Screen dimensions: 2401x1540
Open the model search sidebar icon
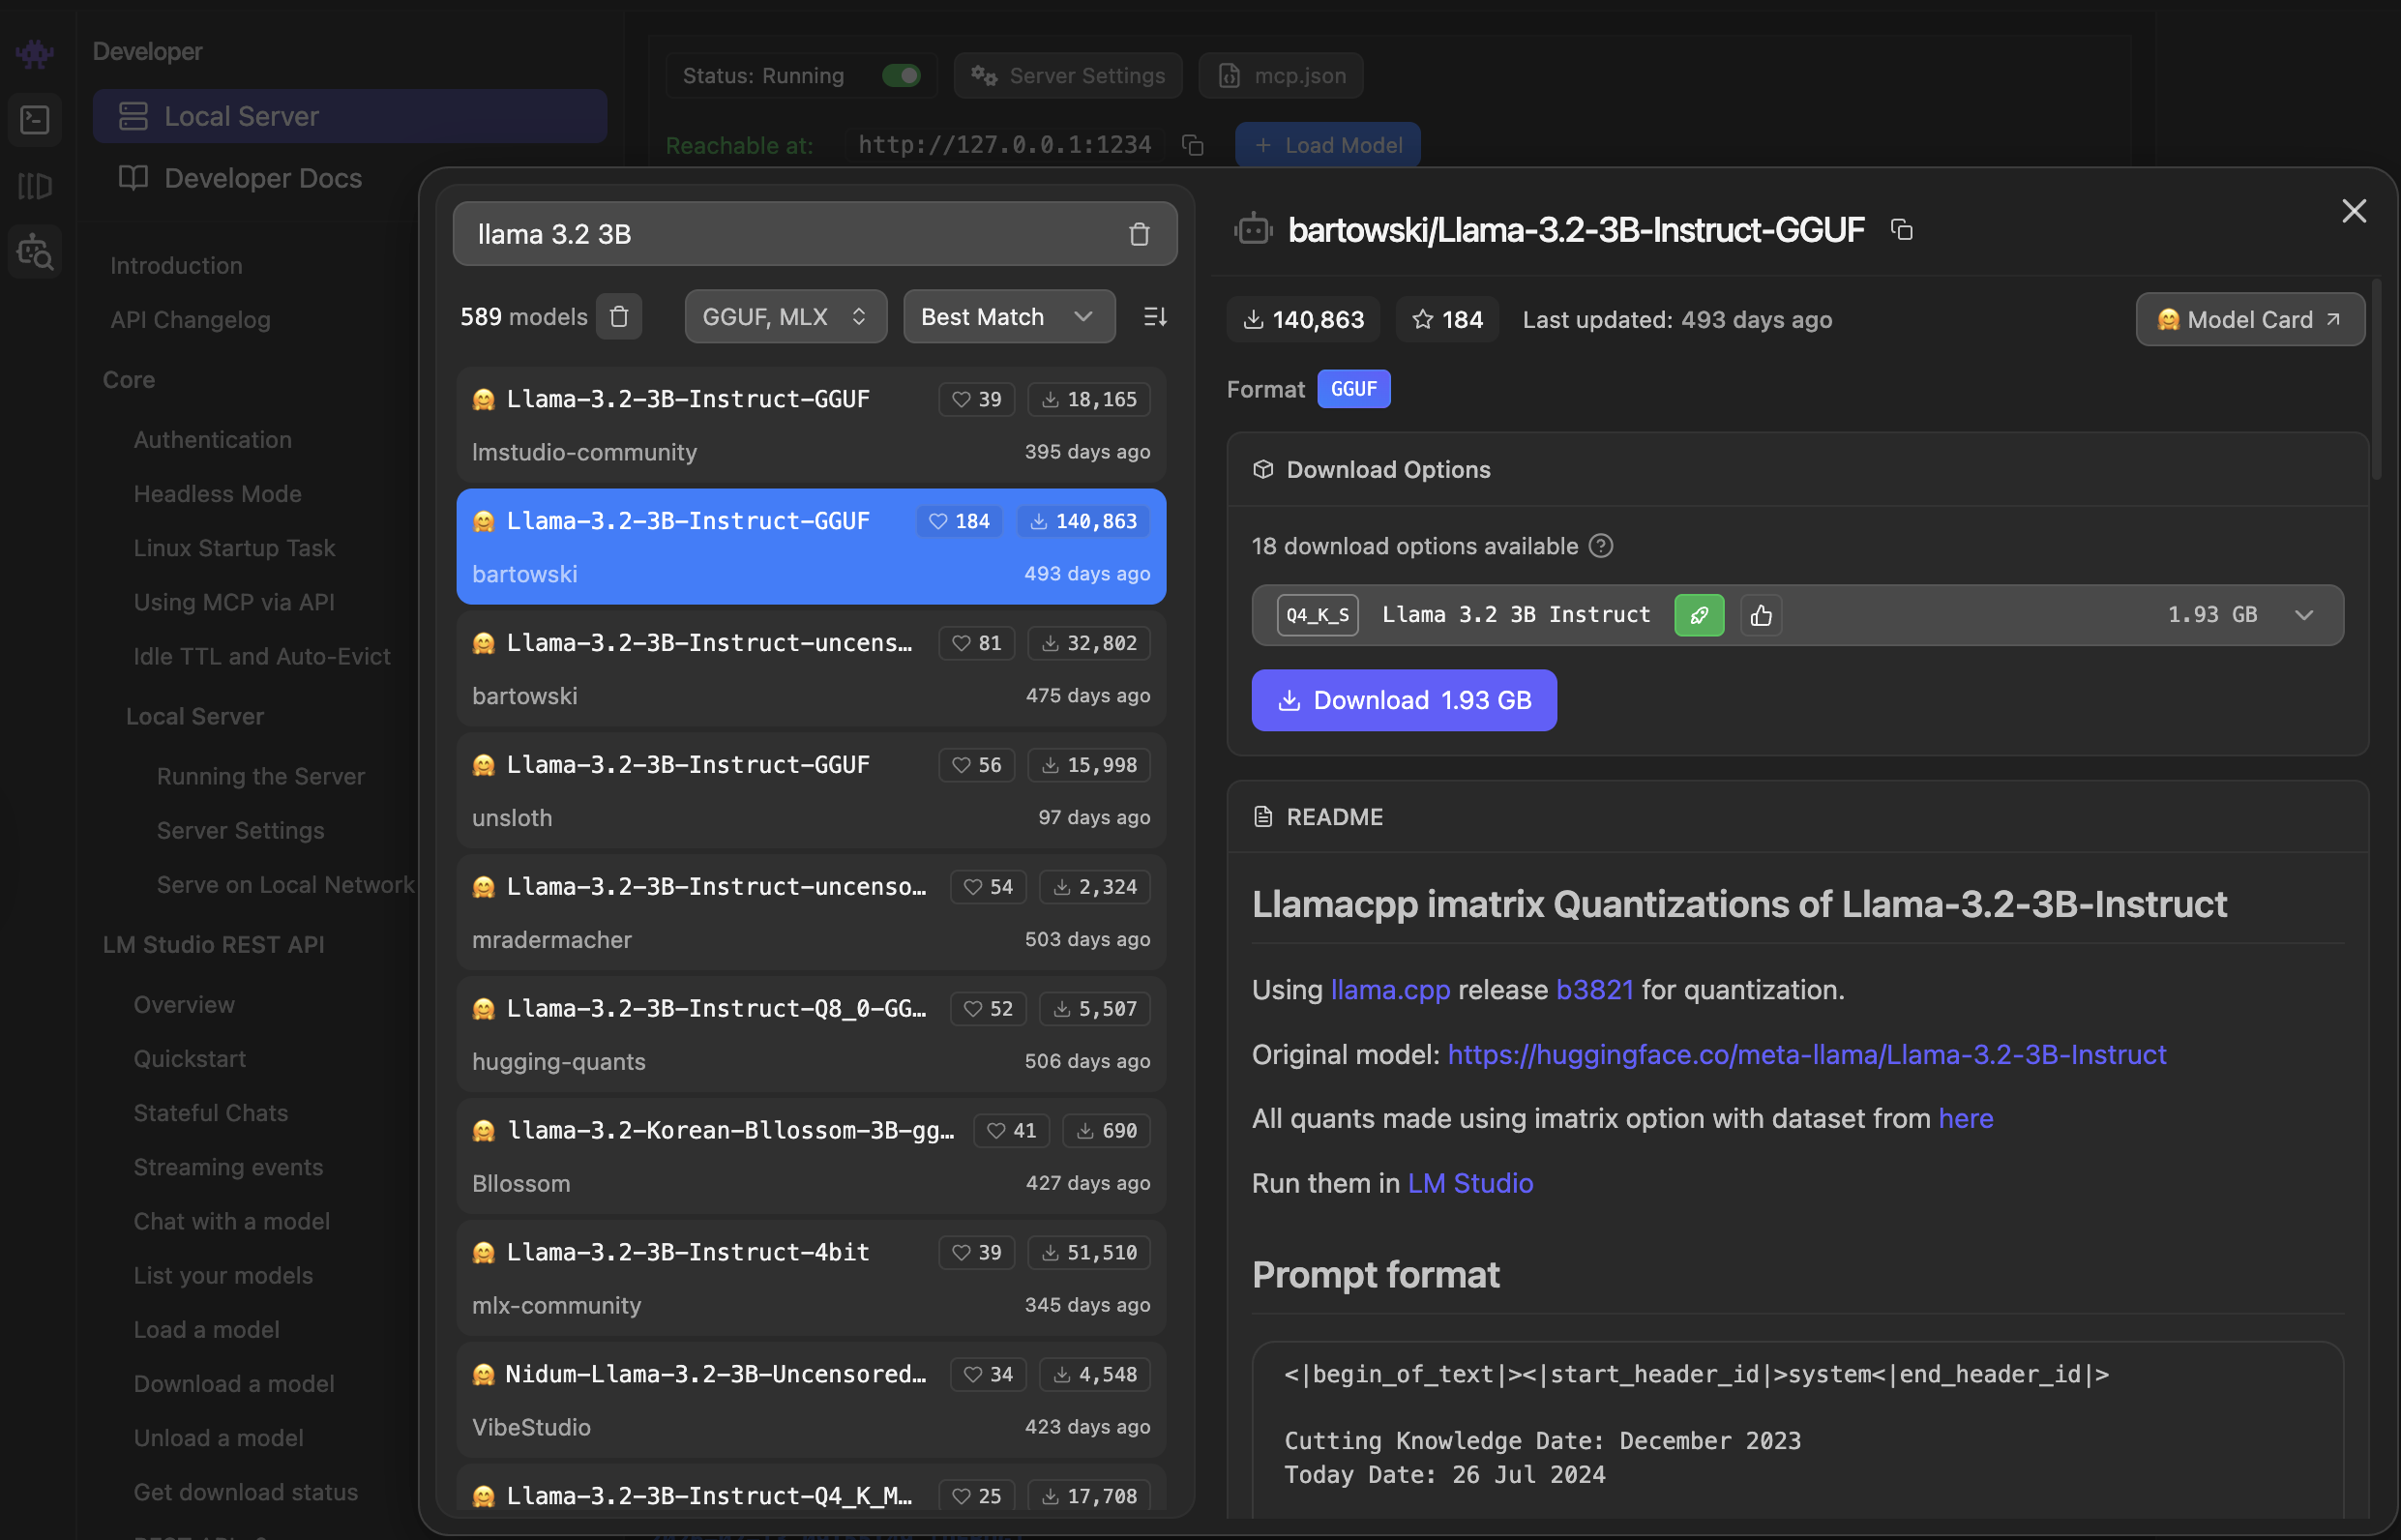pyautogui.click(x=35, y=252)
